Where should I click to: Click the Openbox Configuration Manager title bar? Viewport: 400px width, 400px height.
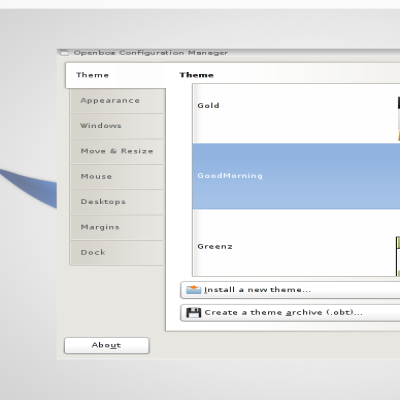228,53
